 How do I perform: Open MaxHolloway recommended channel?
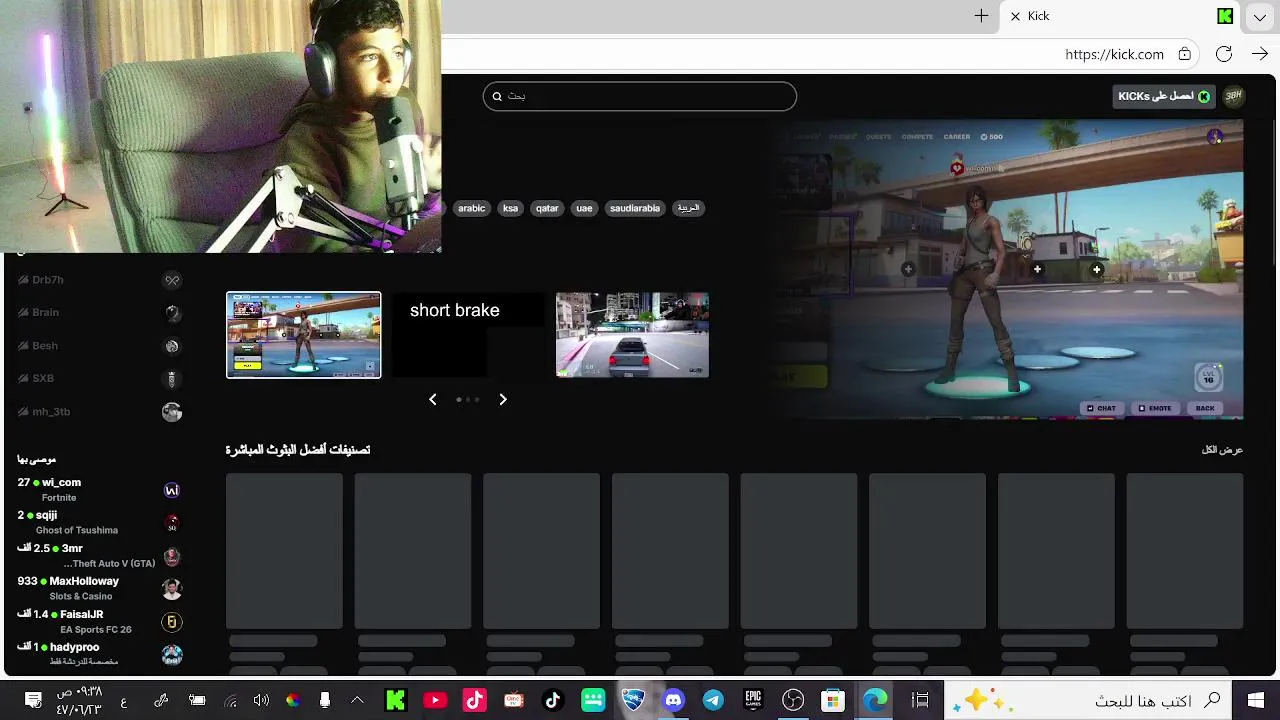point(100,589)
